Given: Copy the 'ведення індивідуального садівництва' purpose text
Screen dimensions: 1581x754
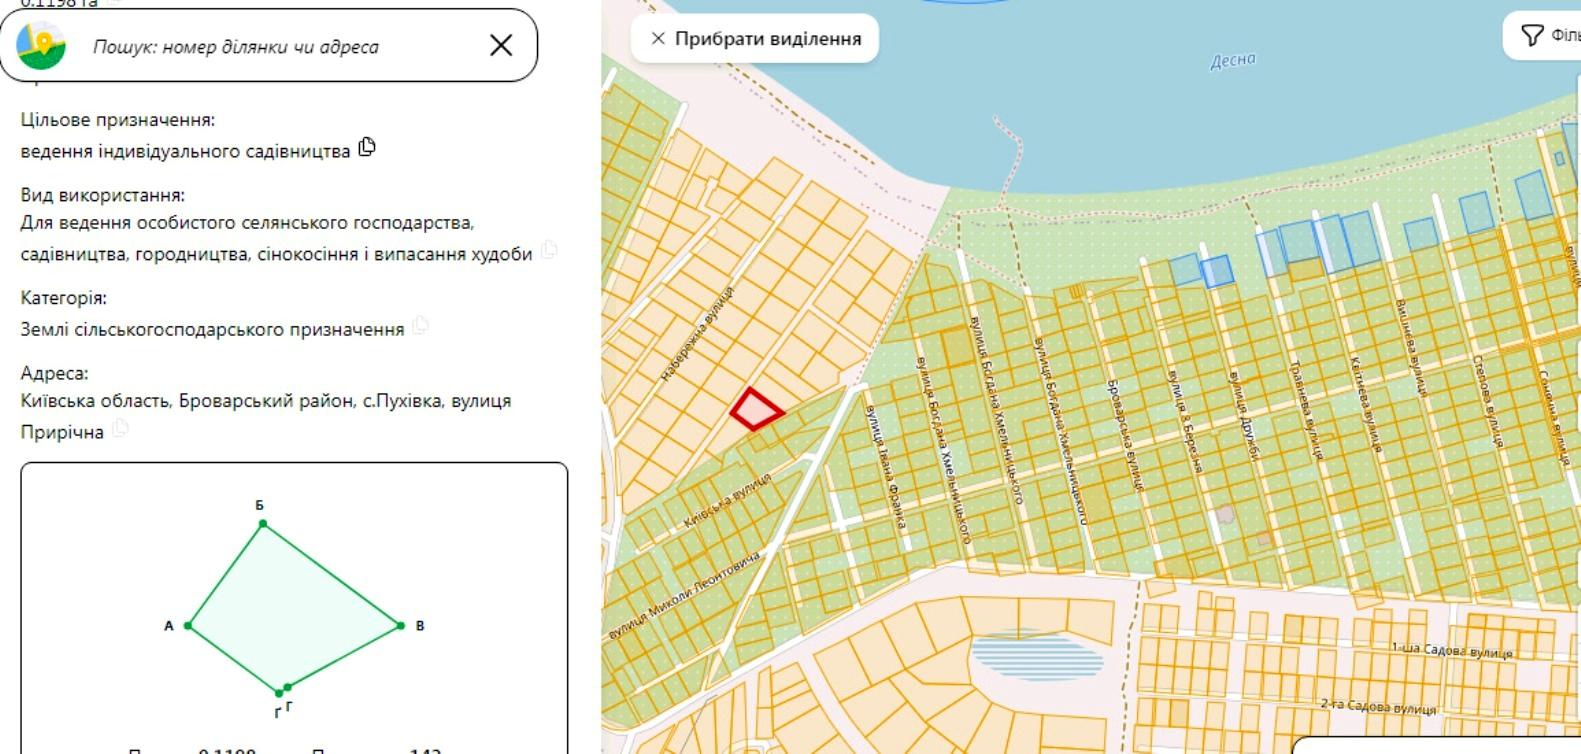Looking at the screenshot, I should point(367,148).
